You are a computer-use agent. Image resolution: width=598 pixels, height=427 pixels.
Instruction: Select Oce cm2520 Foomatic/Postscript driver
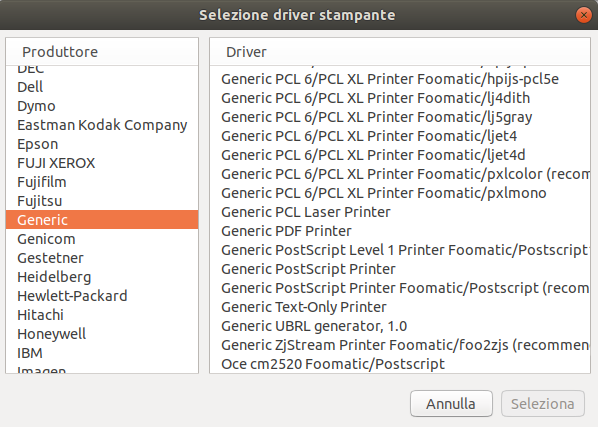400,364
